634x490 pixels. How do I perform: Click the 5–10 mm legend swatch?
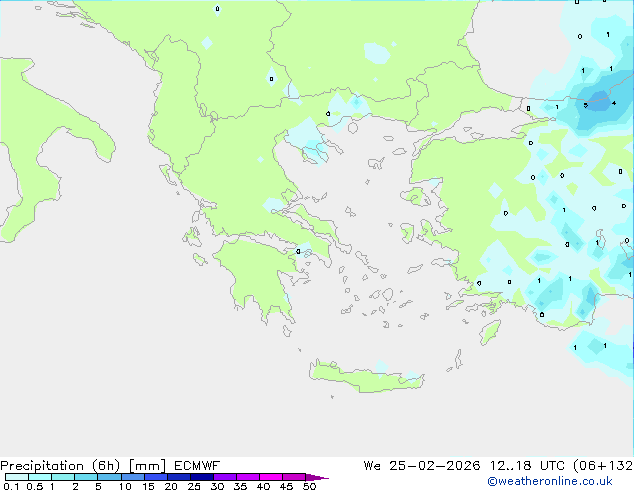click(x=109, y=477)
